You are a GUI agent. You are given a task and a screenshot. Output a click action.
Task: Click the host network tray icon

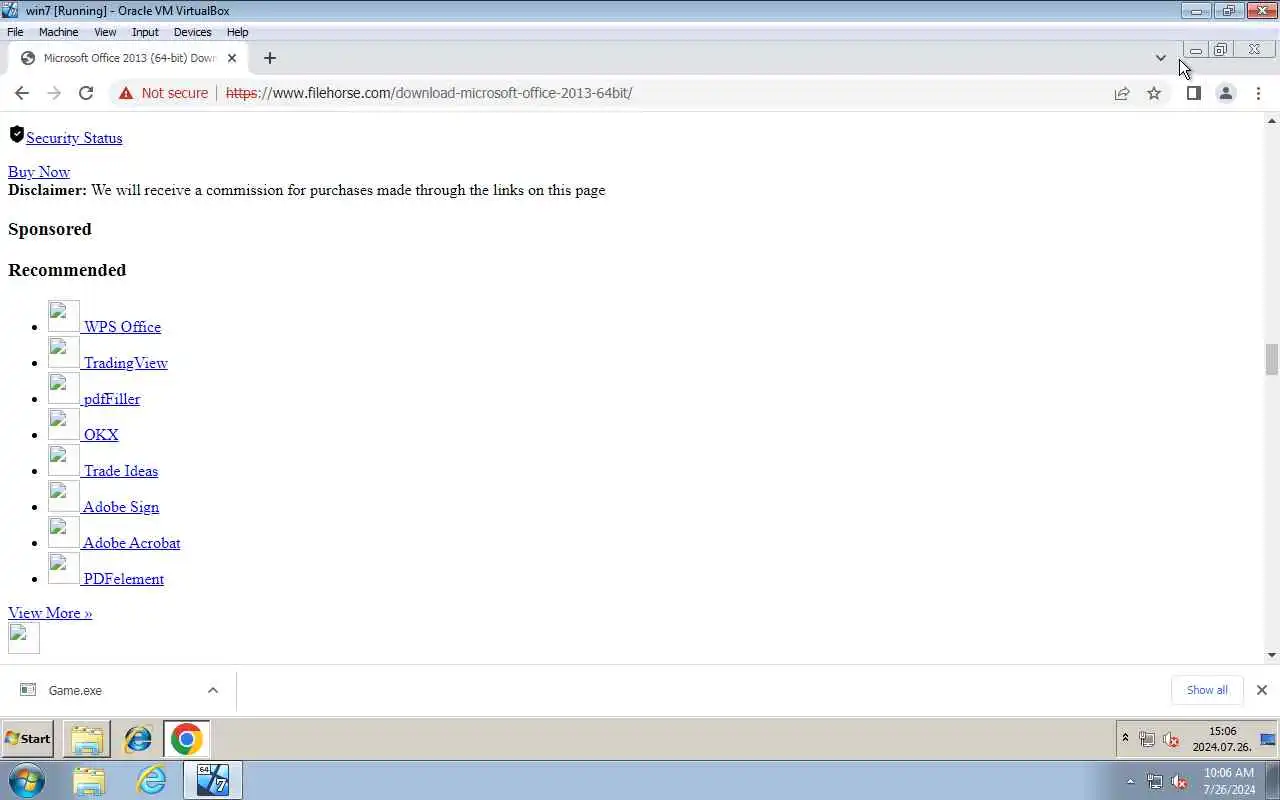tap(1155, 782)
